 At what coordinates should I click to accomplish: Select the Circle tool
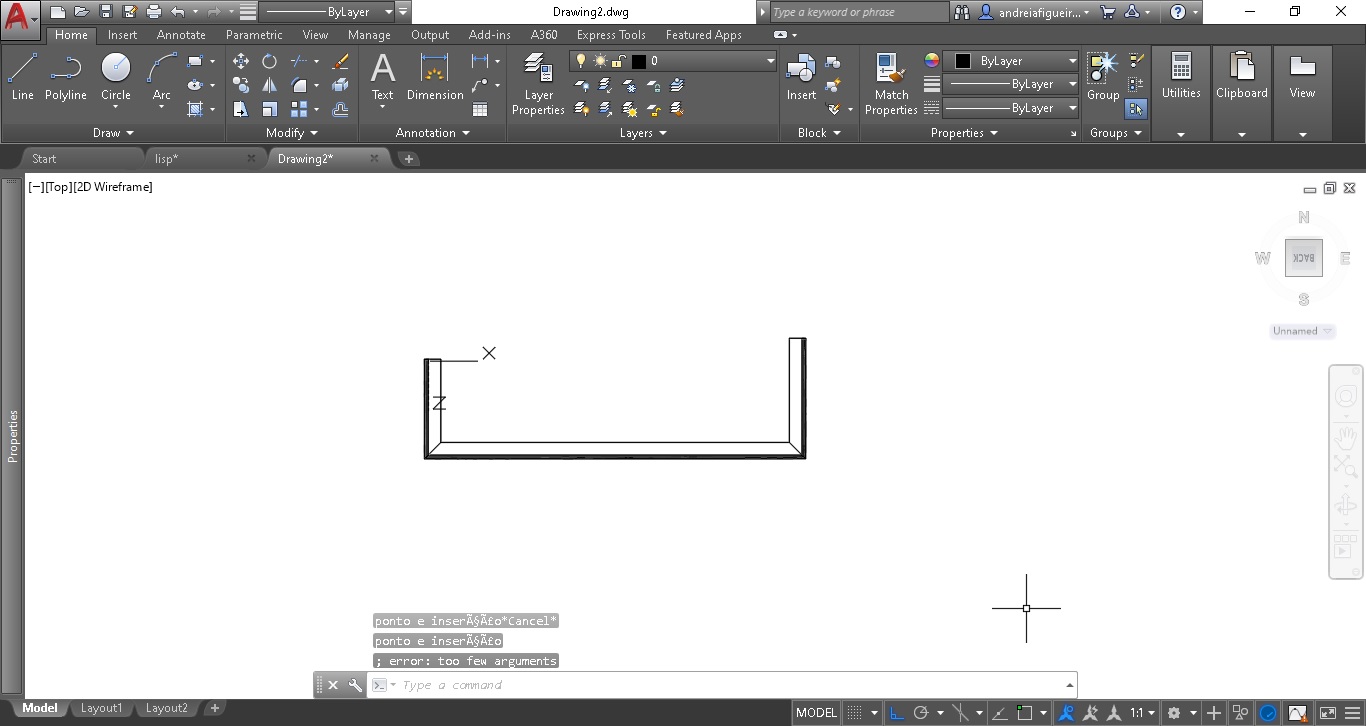point(116,77)
